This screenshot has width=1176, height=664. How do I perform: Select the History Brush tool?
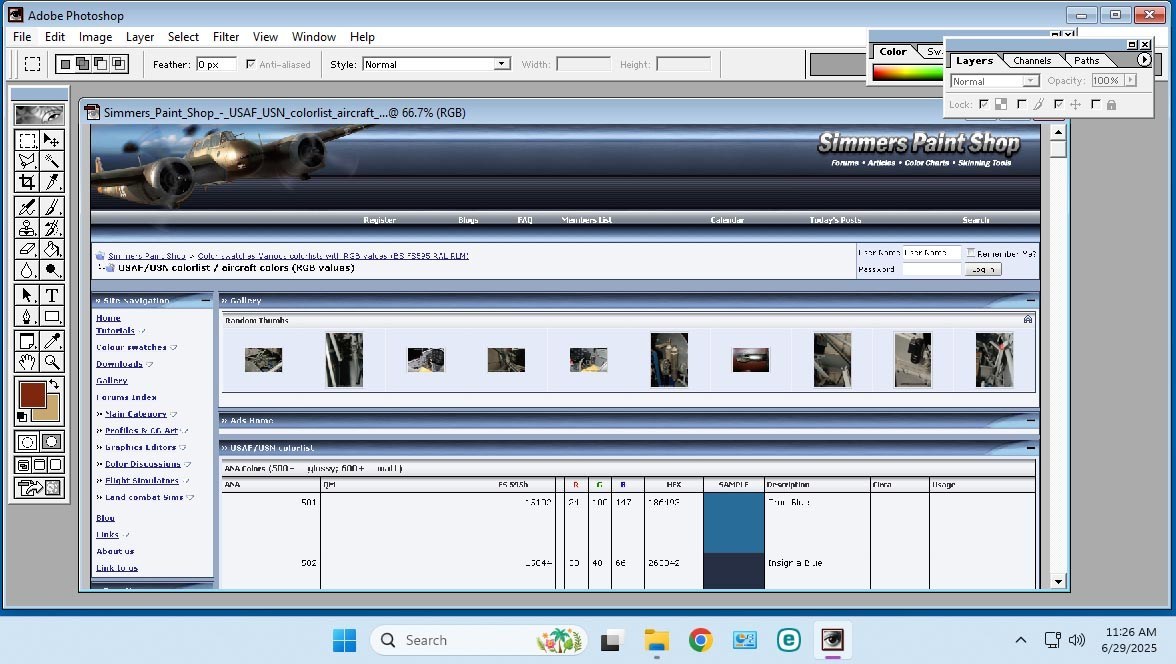pyautogui.click(x=52, y=228)
